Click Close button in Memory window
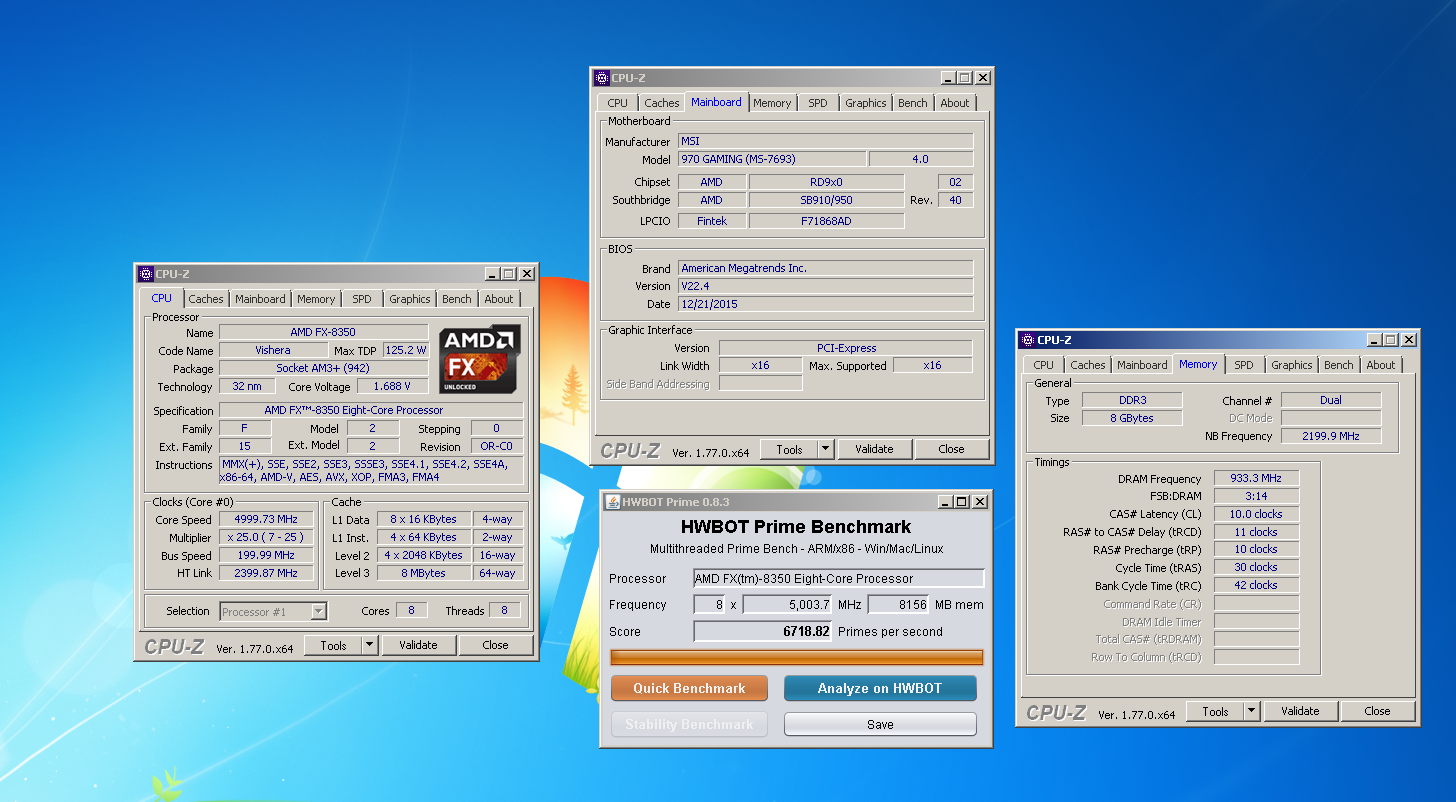The height and width of the screenshot is (802, 1456). 1378,711
